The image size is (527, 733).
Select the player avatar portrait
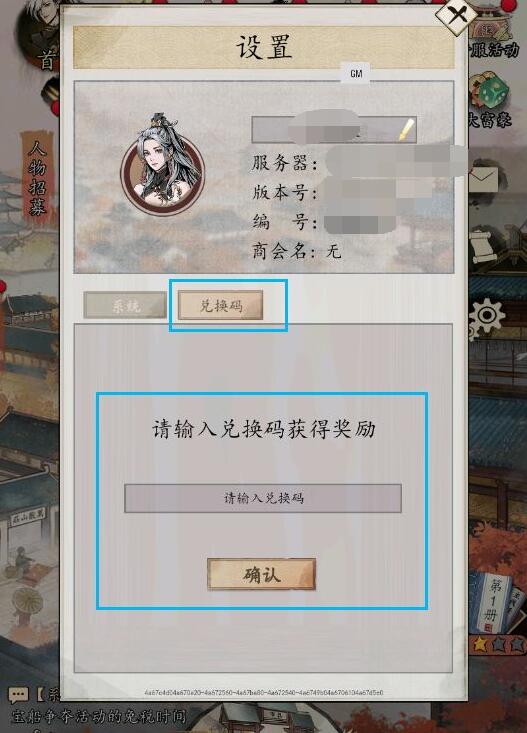[162, 166]
